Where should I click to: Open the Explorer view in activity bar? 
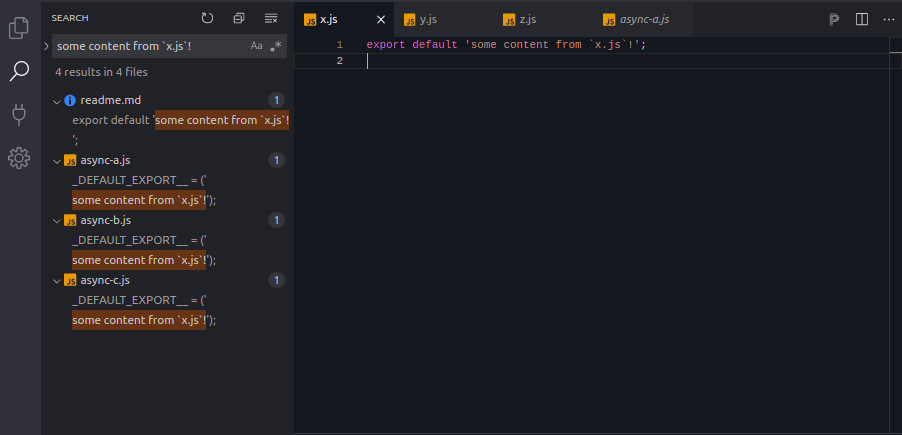[19, 28]
